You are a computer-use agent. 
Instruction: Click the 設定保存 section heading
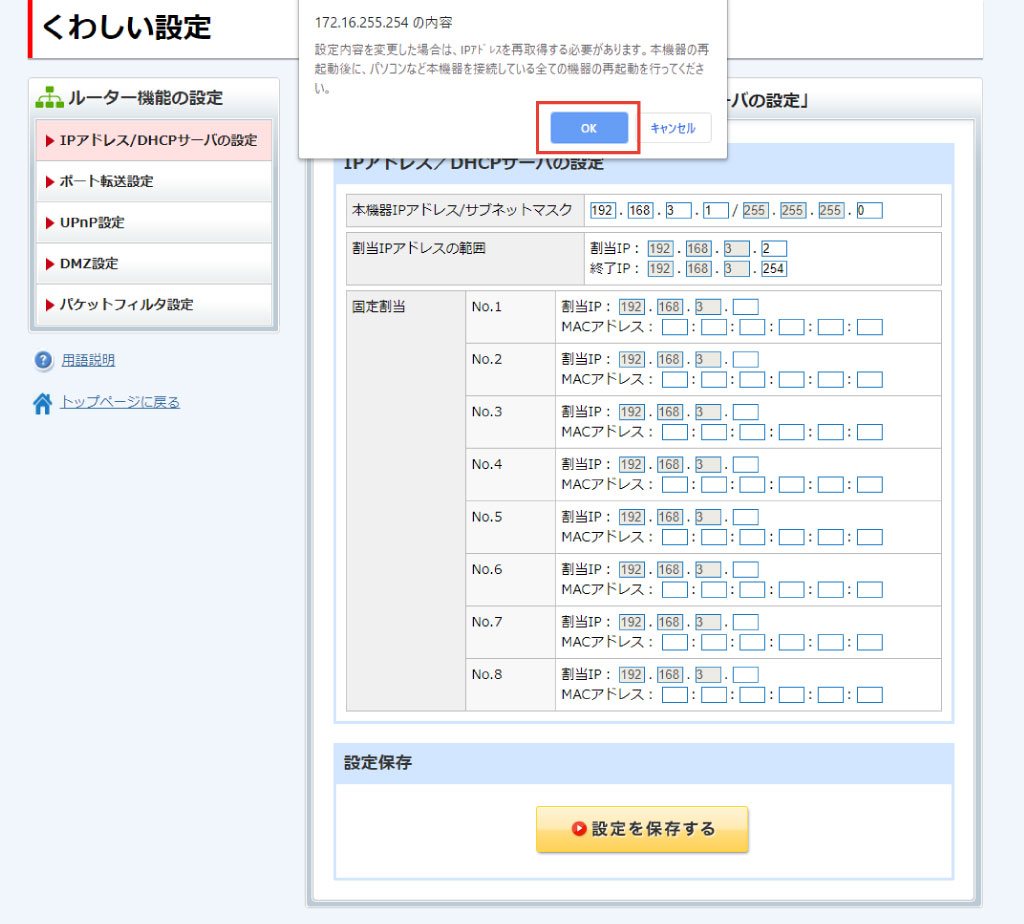377,763
